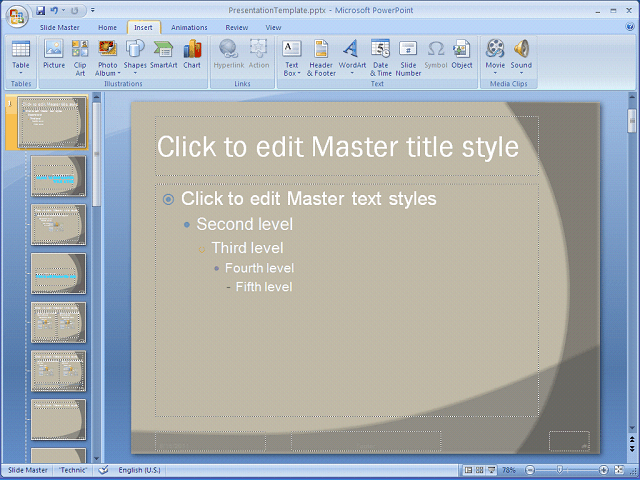Expand the Sound dropdown arrow
640x480 pixels.
coord(521,73)
